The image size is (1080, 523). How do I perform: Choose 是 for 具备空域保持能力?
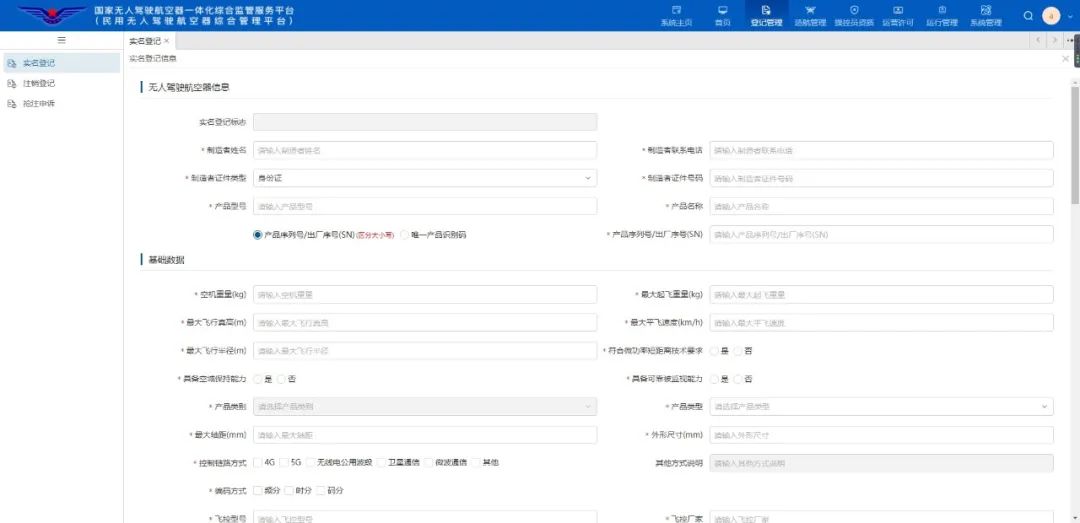pos(258,379)
